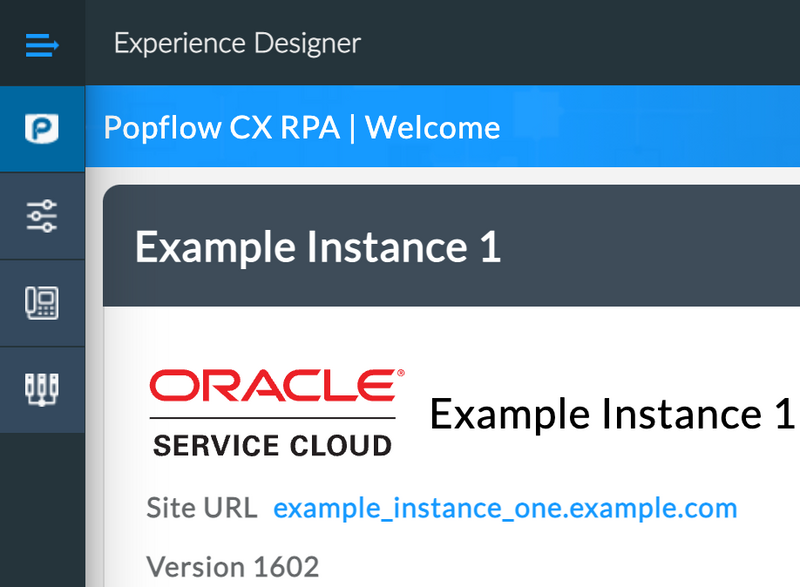Viewport: 800px width, 587px height.
Task: Select the Popflow CX RPA banner text
Action: 221,127
